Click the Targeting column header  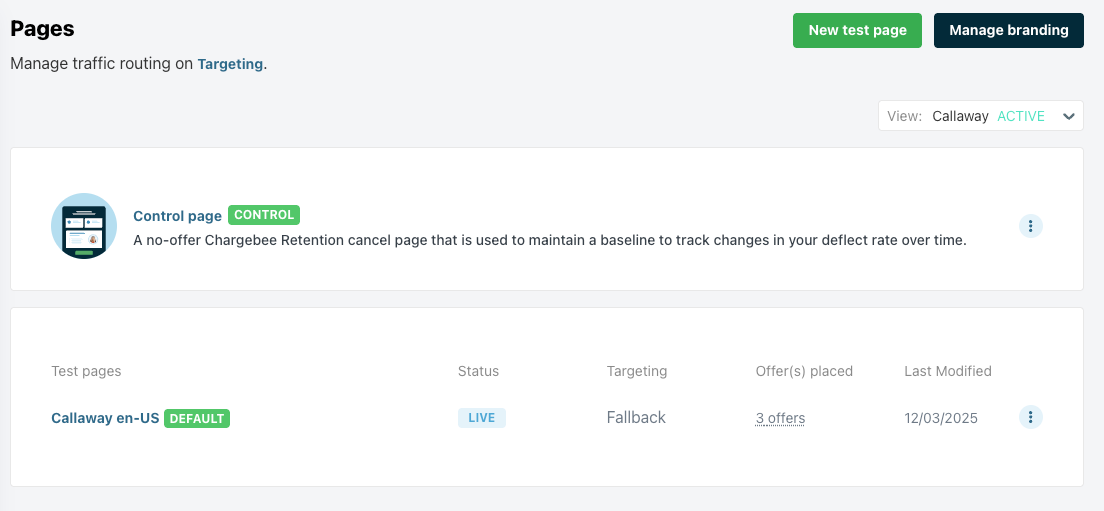(636, 371)
